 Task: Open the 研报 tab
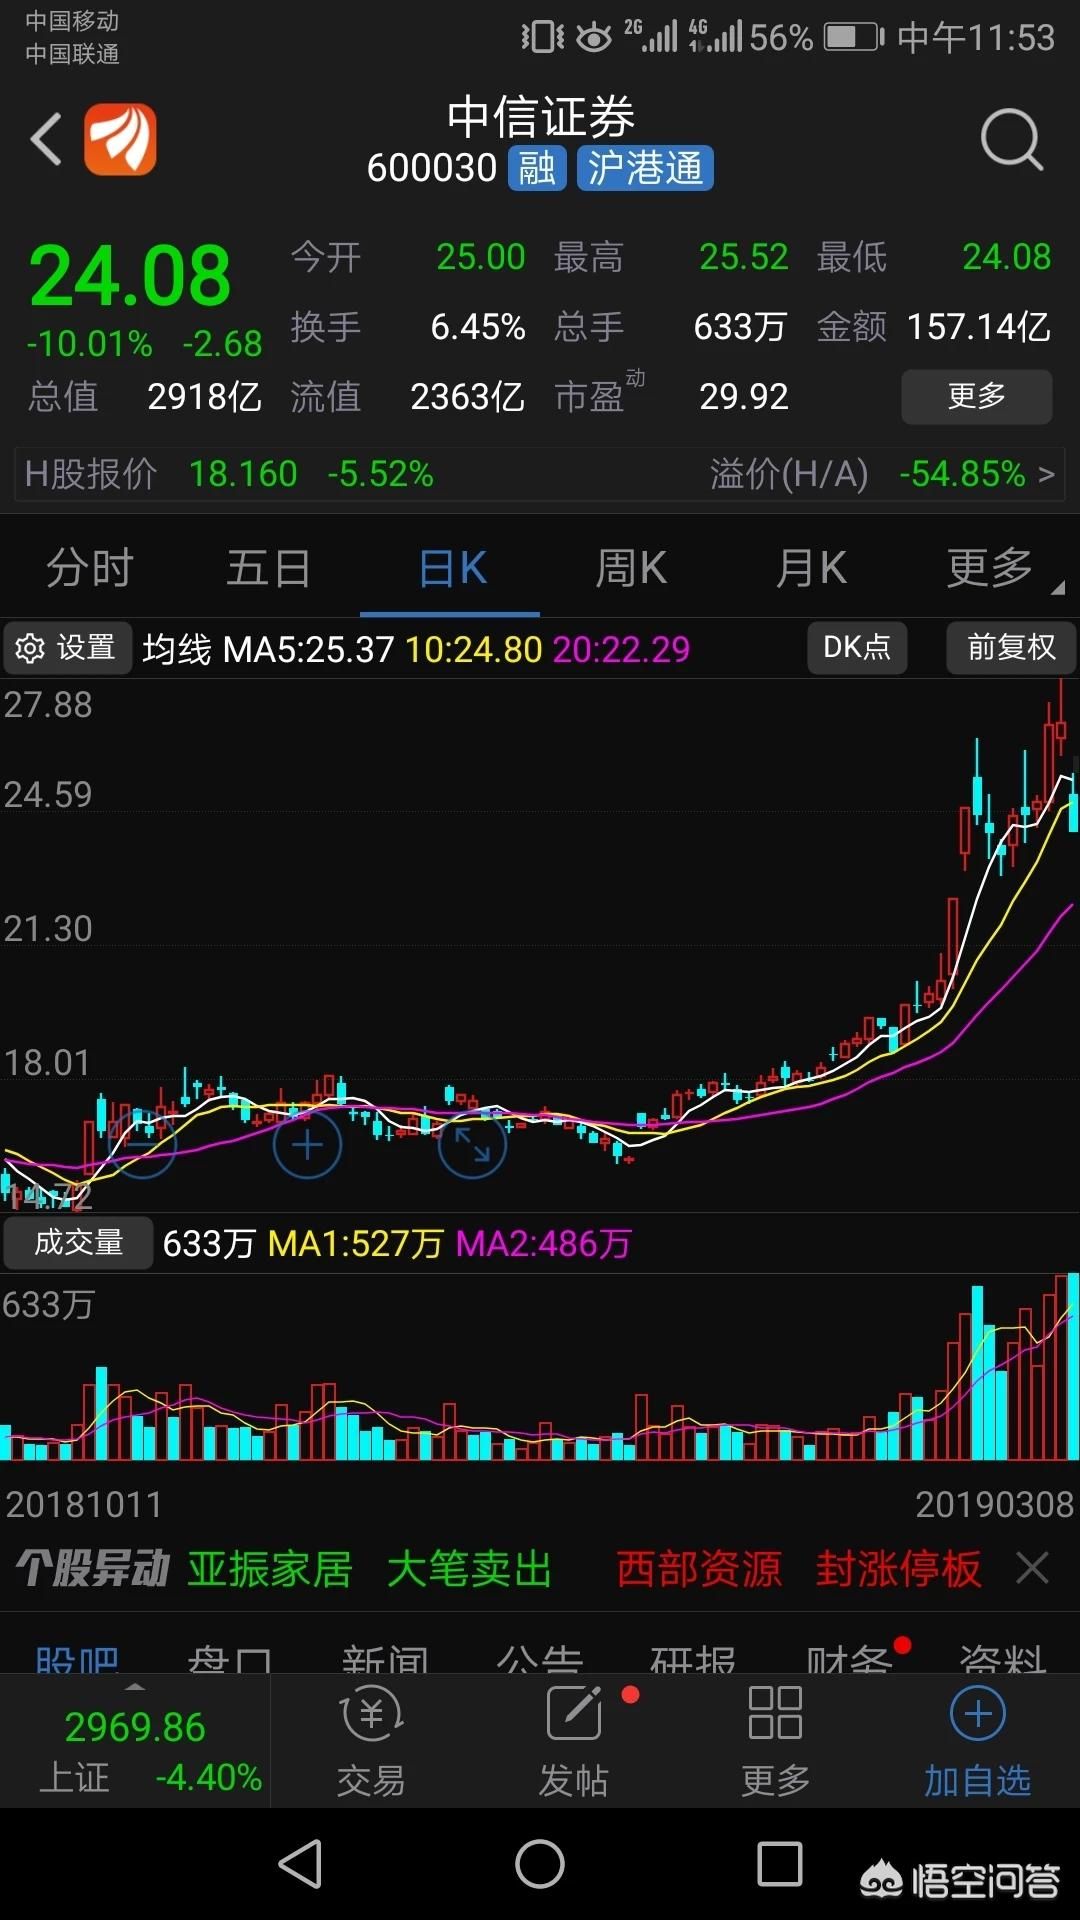click(x=693, y=1659)
